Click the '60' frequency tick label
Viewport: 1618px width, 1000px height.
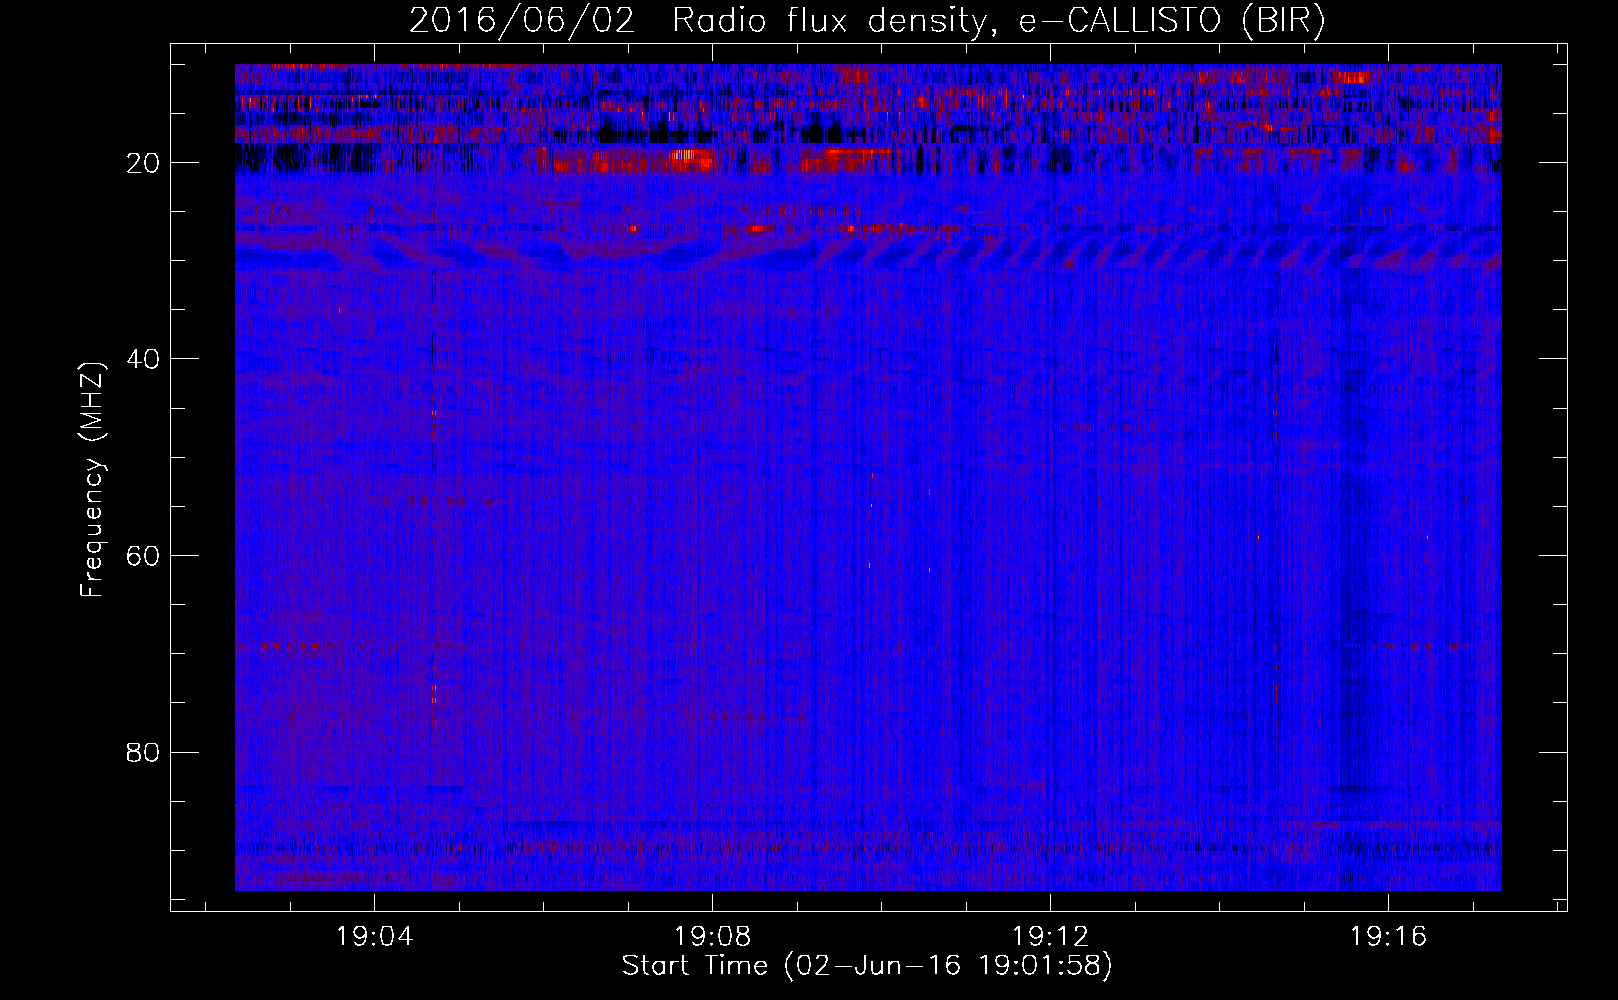(144, 556)
